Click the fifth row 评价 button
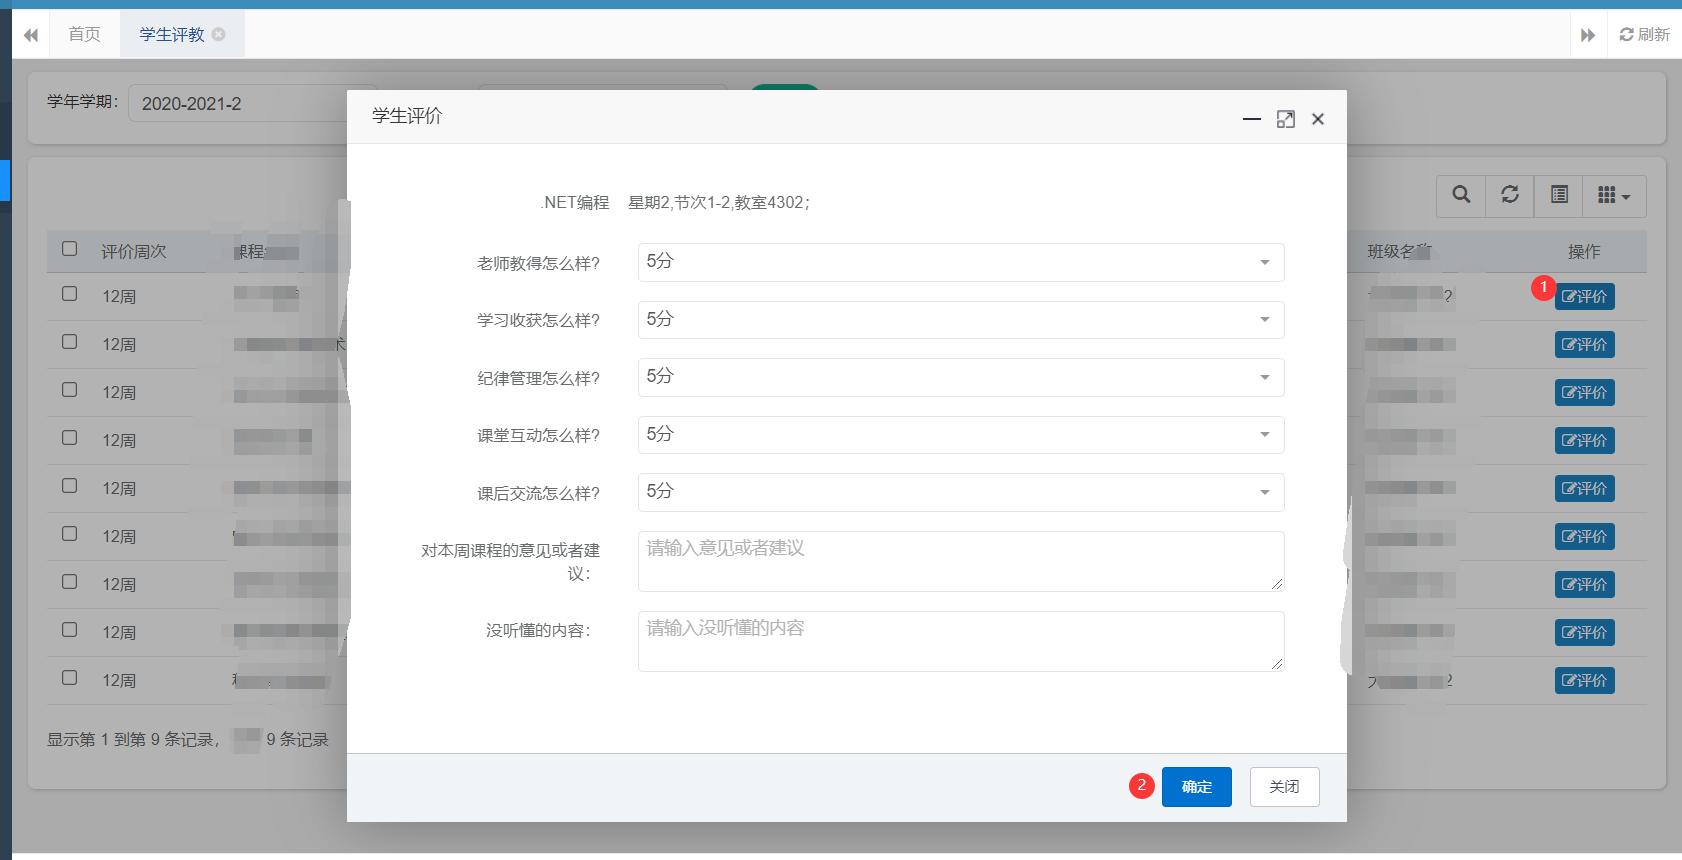 pyautogui.click(x=1585, y=489)
